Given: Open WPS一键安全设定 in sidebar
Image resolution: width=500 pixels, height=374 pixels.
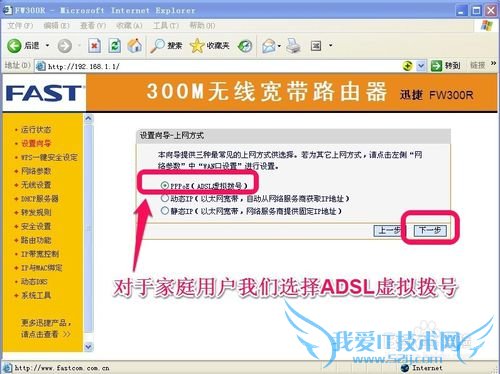Looking at the screenshot, I should [x=49, y=157].
